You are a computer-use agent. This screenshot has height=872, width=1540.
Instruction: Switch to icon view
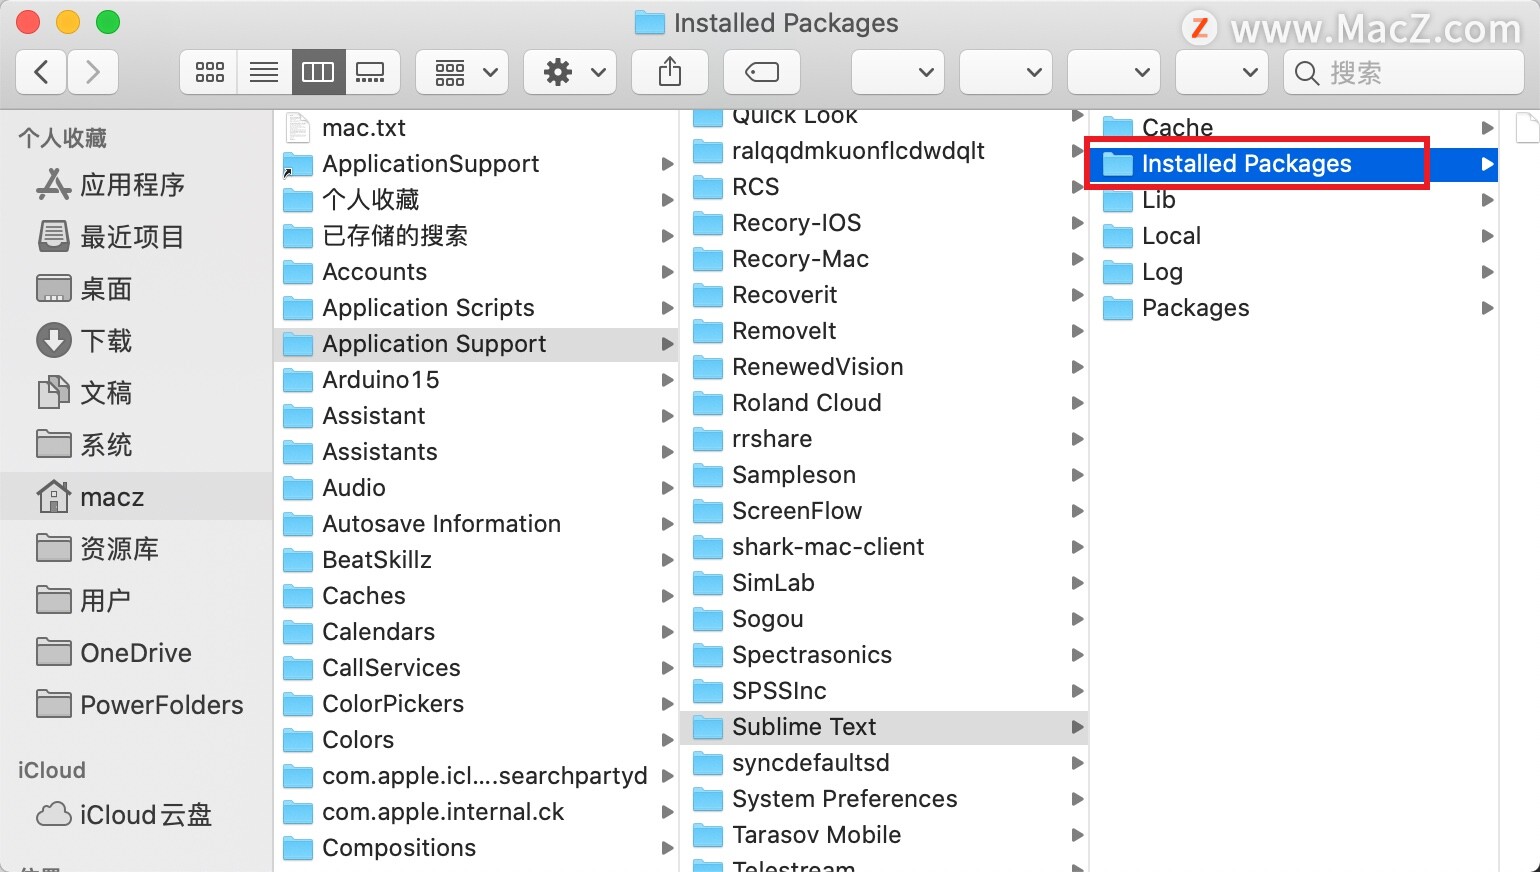click(x=209, y=72)
